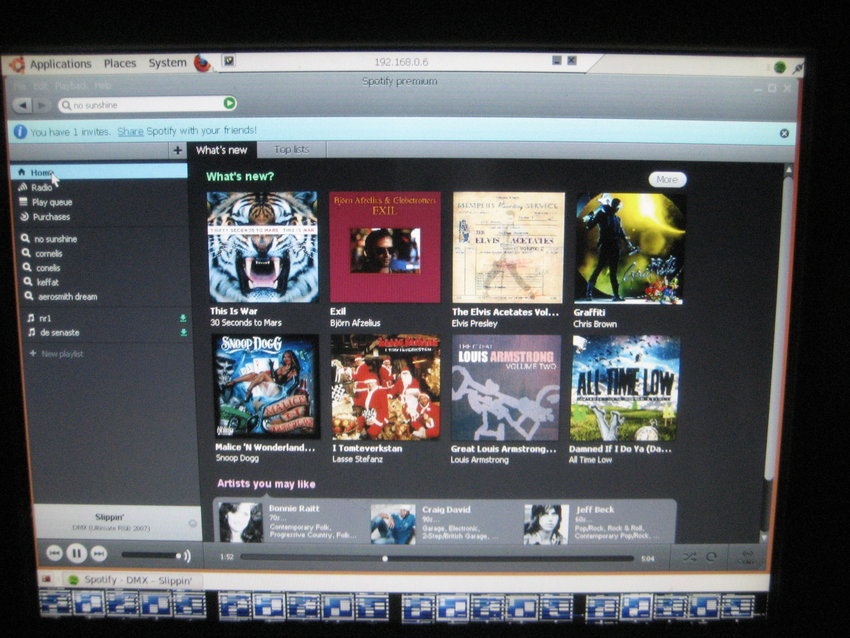Image resolution: width=850 pixels, height=638 pixels.
Task: Open the 'de senaste' playlist
Action: (59, 332)
